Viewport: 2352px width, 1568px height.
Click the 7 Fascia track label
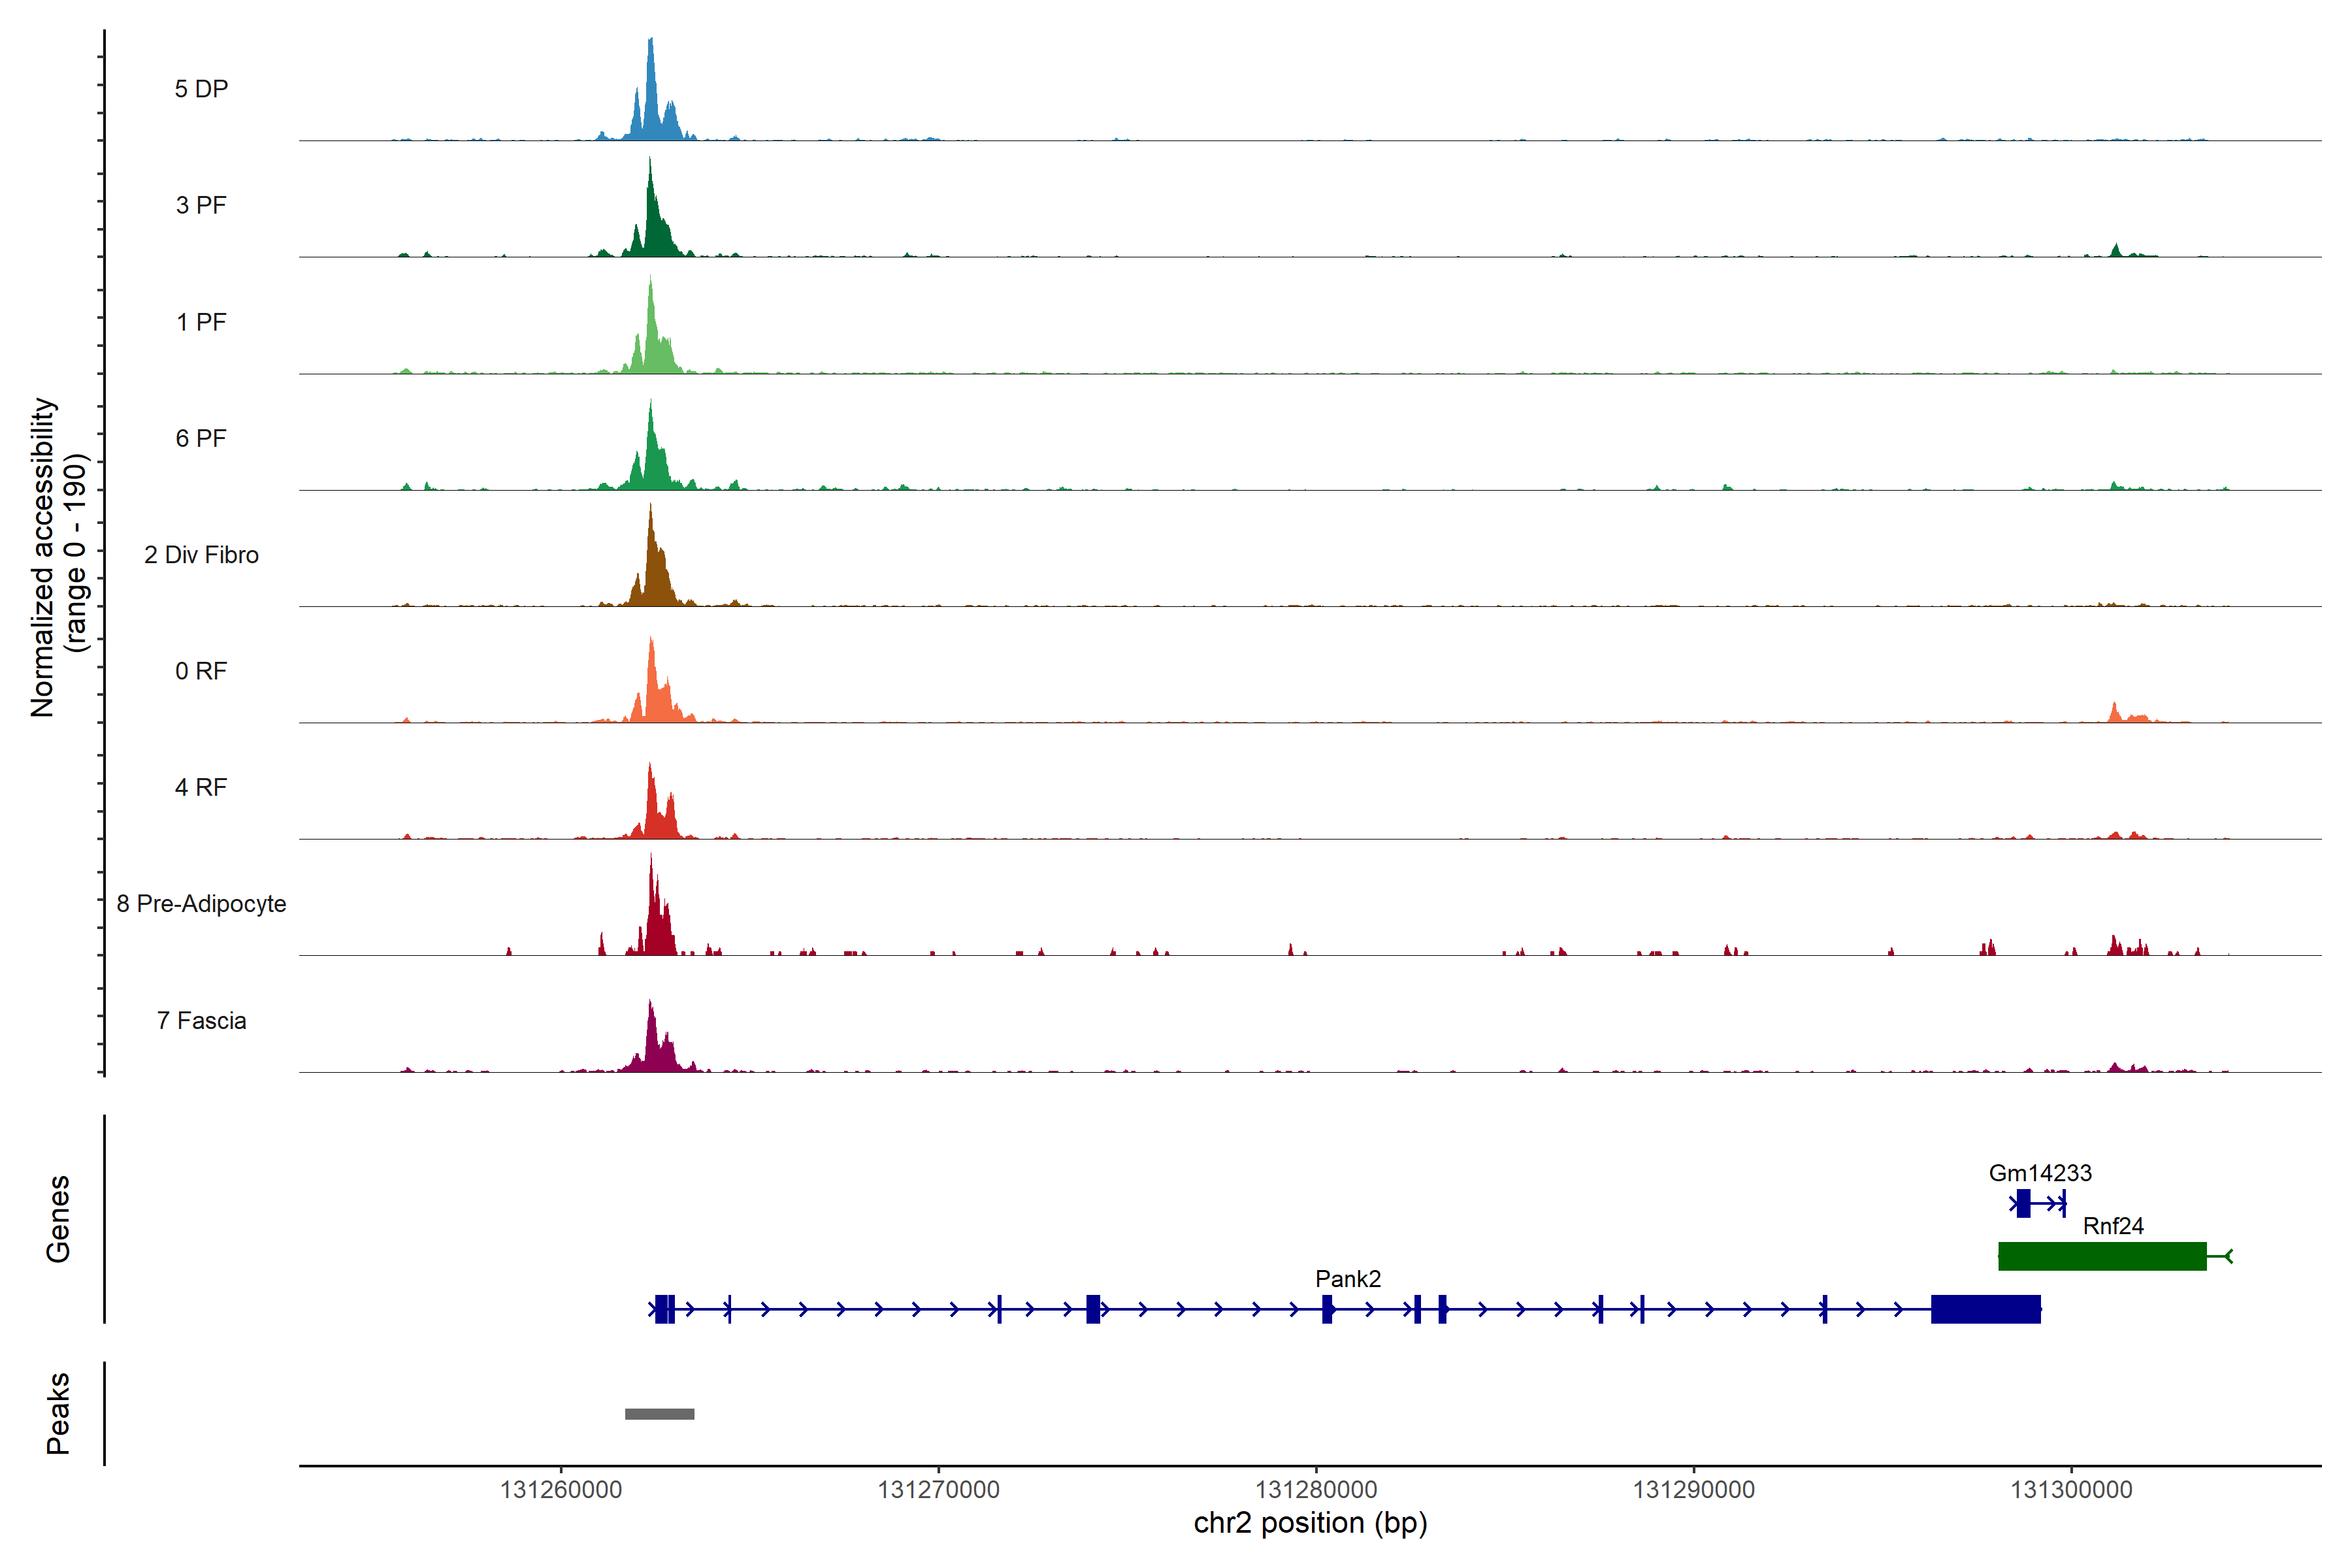point(201,1020)
